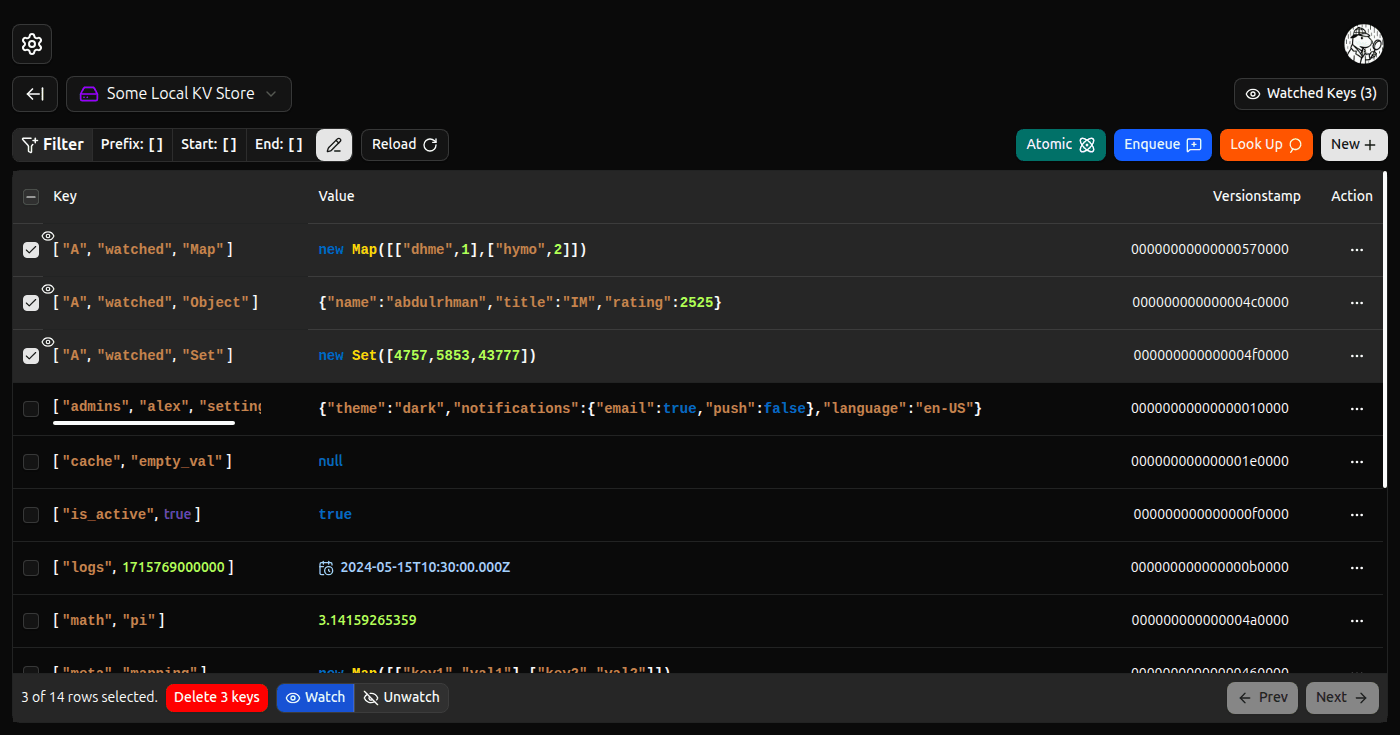
Task: Open the Atomic operations button
Action: click(1061, 144)
